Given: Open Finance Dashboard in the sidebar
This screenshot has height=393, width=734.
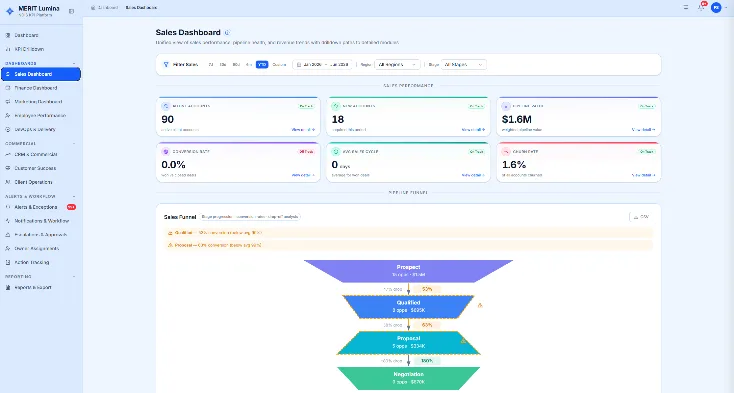Looking at the screenshot, I should pyautogui.click(x=41, y=88).
